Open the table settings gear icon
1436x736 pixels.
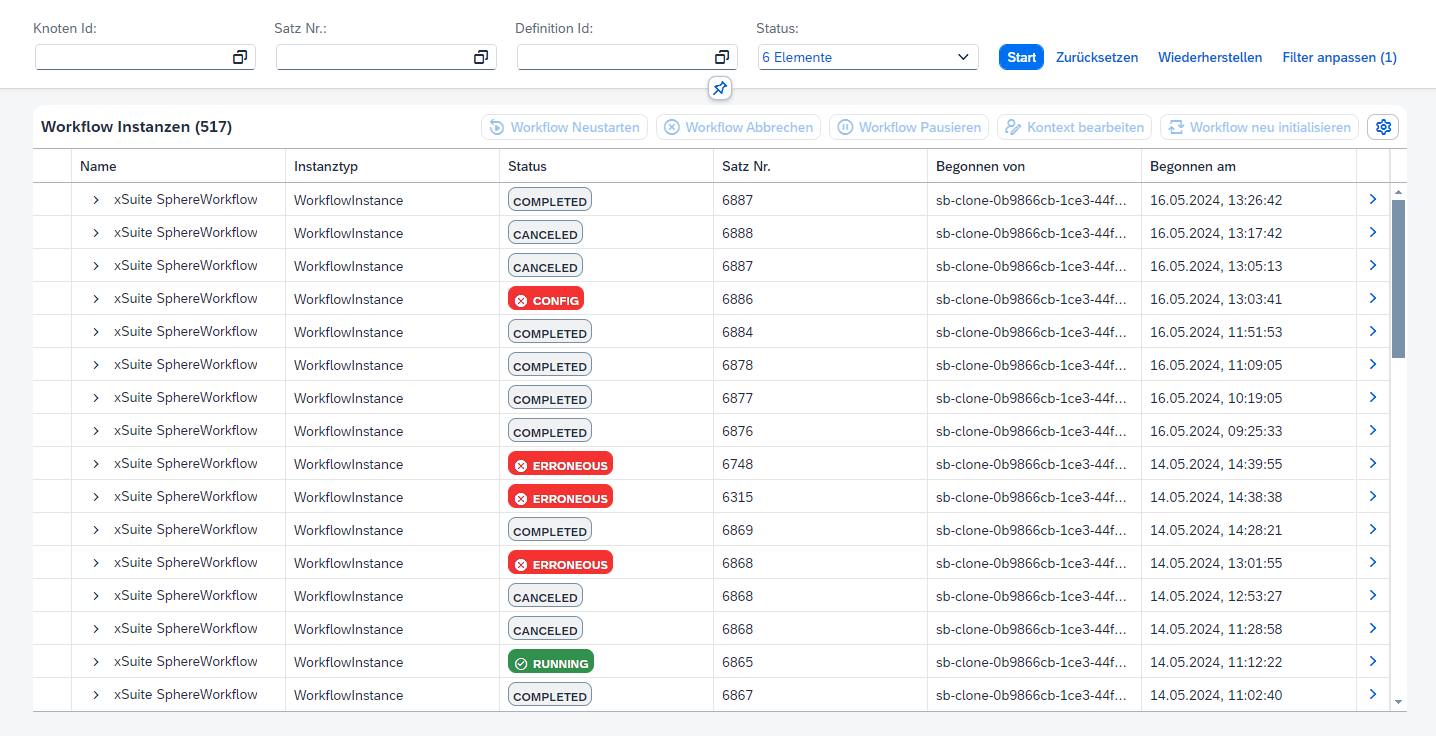[1383, 127]
